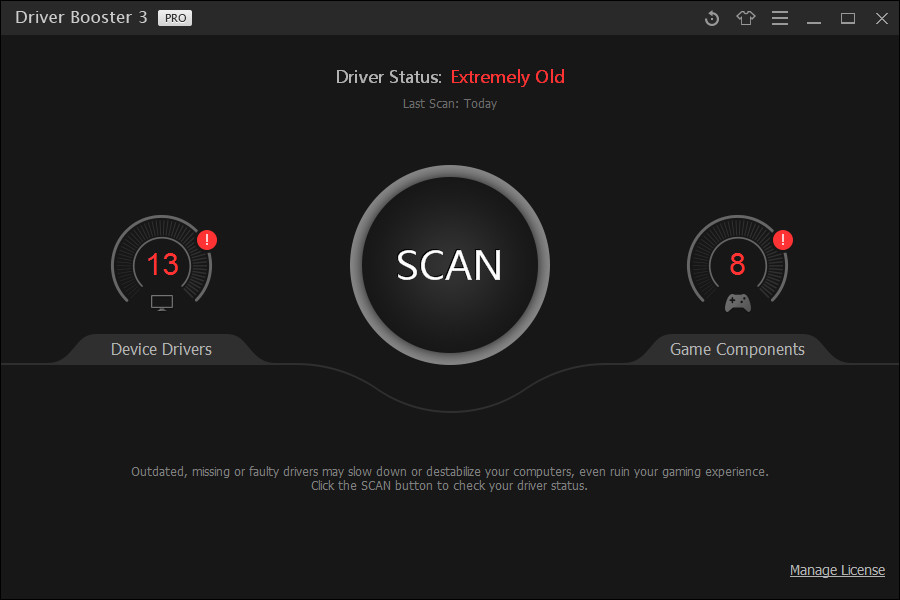Image resolution: width=900 pixels, height=600 pixels.
Task: Minimize the Driver Booster window
Action: pyautogui.click(x=813, y=18)
